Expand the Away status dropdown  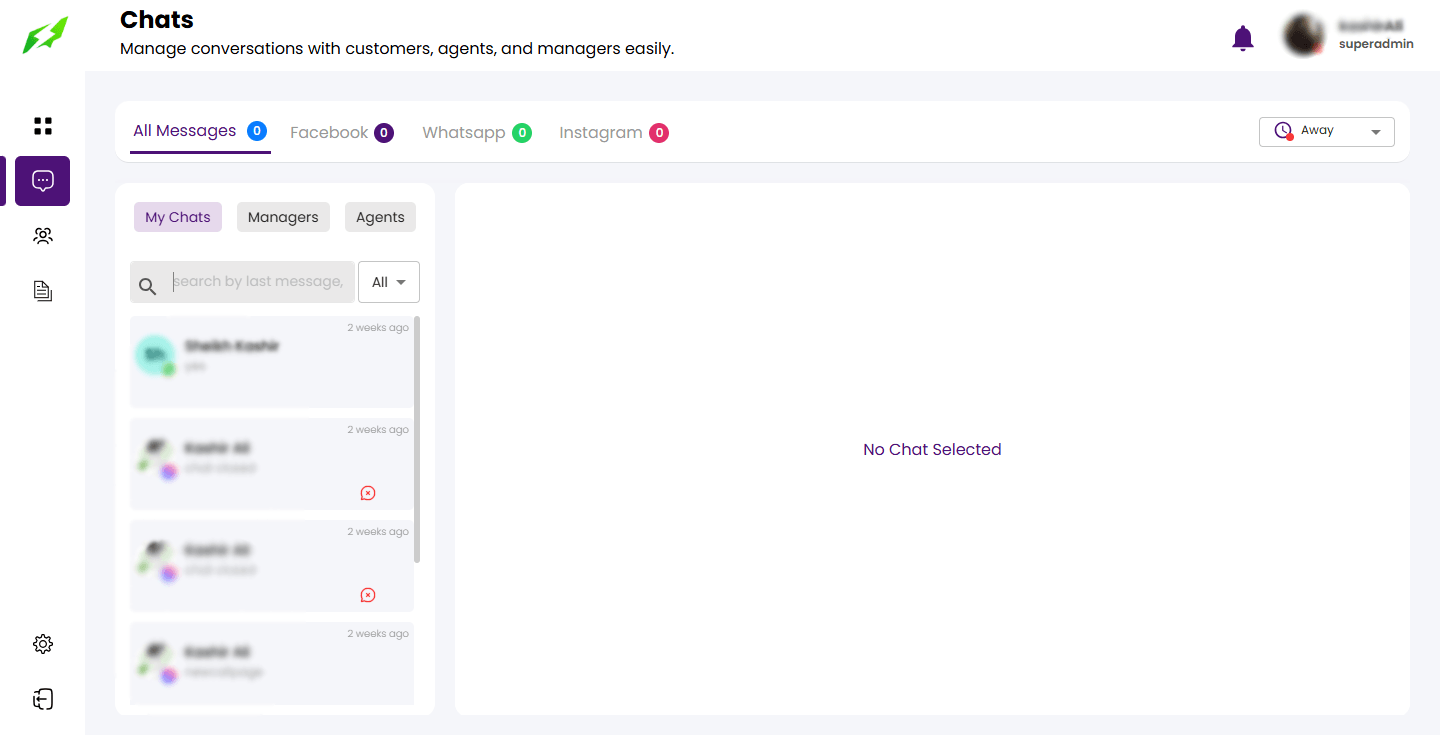pyautogui.click(x=1326, y=132)
